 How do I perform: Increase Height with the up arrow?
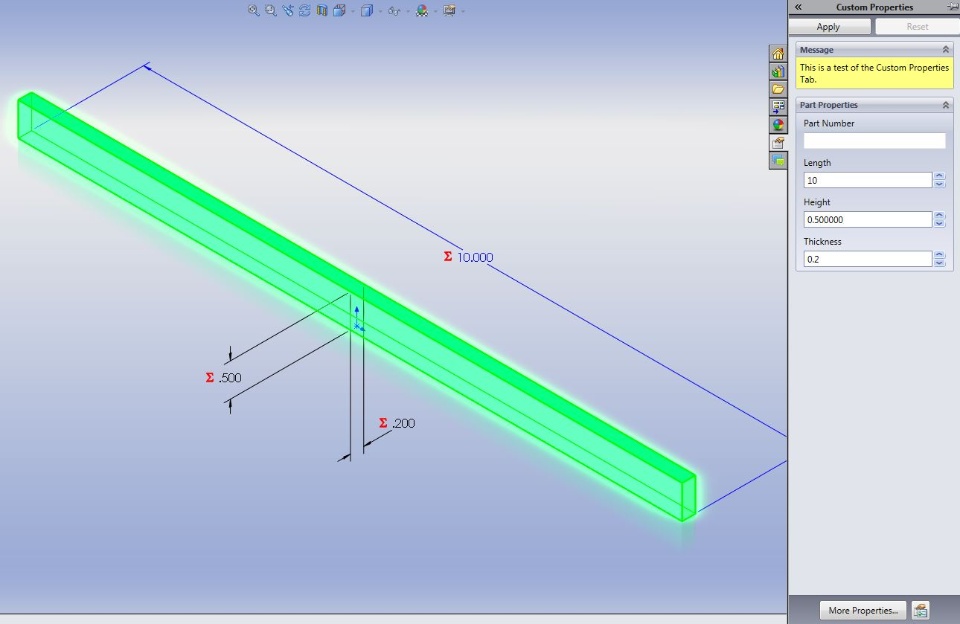[939, 216]
